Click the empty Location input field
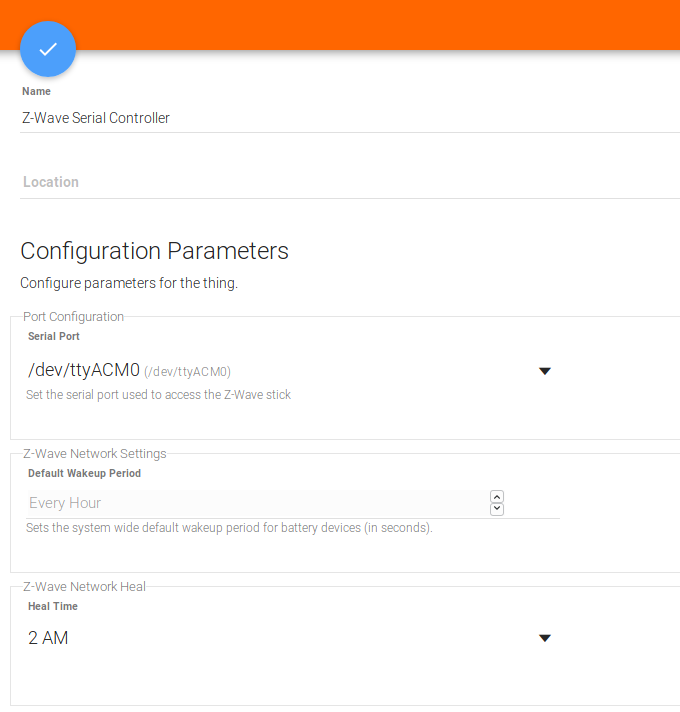The width and height of the screenshot is (680, 712). coord(350,183)
